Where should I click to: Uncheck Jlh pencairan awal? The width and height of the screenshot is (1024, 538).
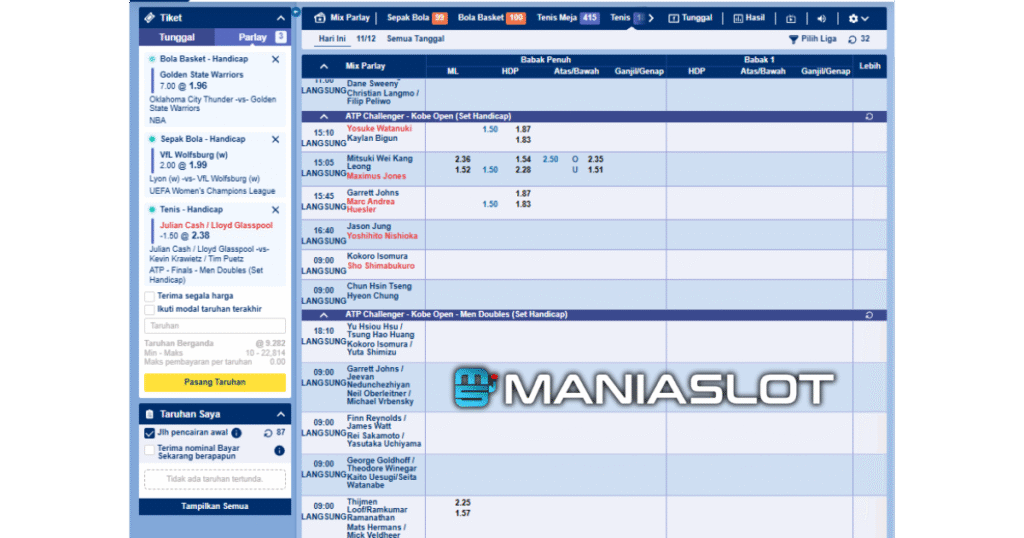click(x=150, y=433)
